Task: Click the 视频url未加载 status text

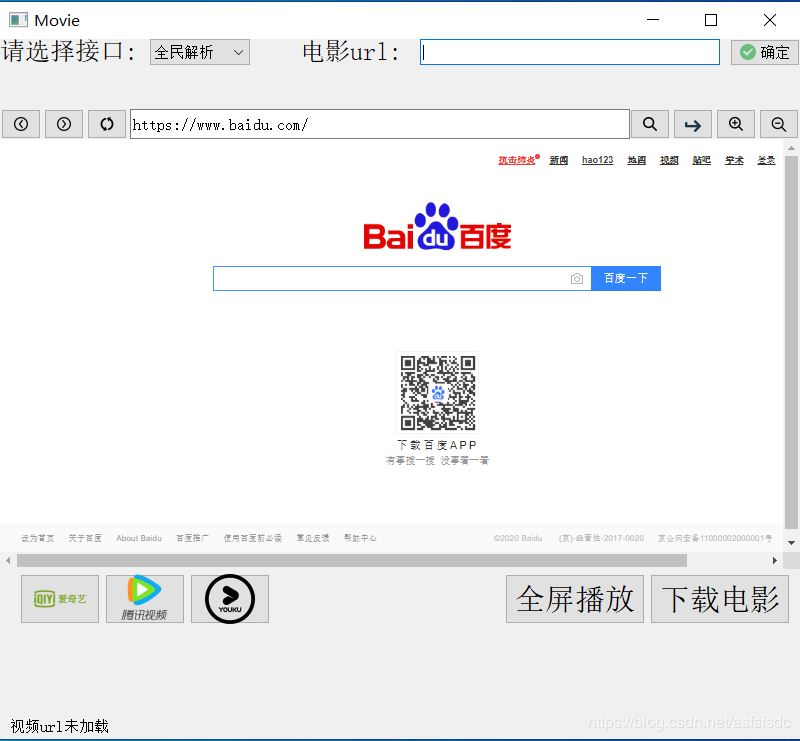Action: (x=60, y=726)
